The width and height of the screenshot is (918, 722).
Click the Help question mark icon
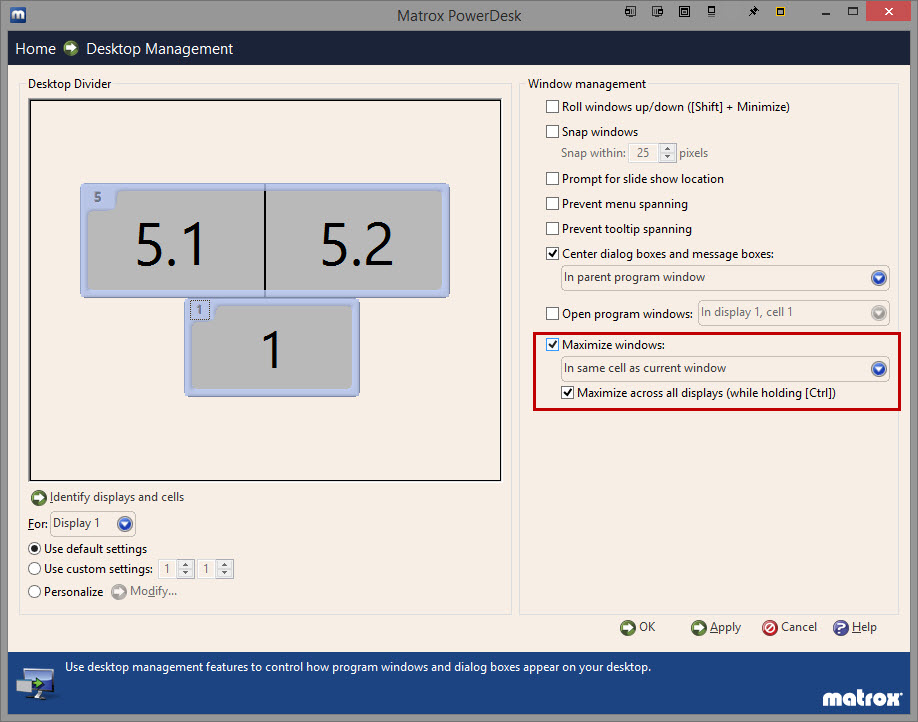[x=841, y=628]
